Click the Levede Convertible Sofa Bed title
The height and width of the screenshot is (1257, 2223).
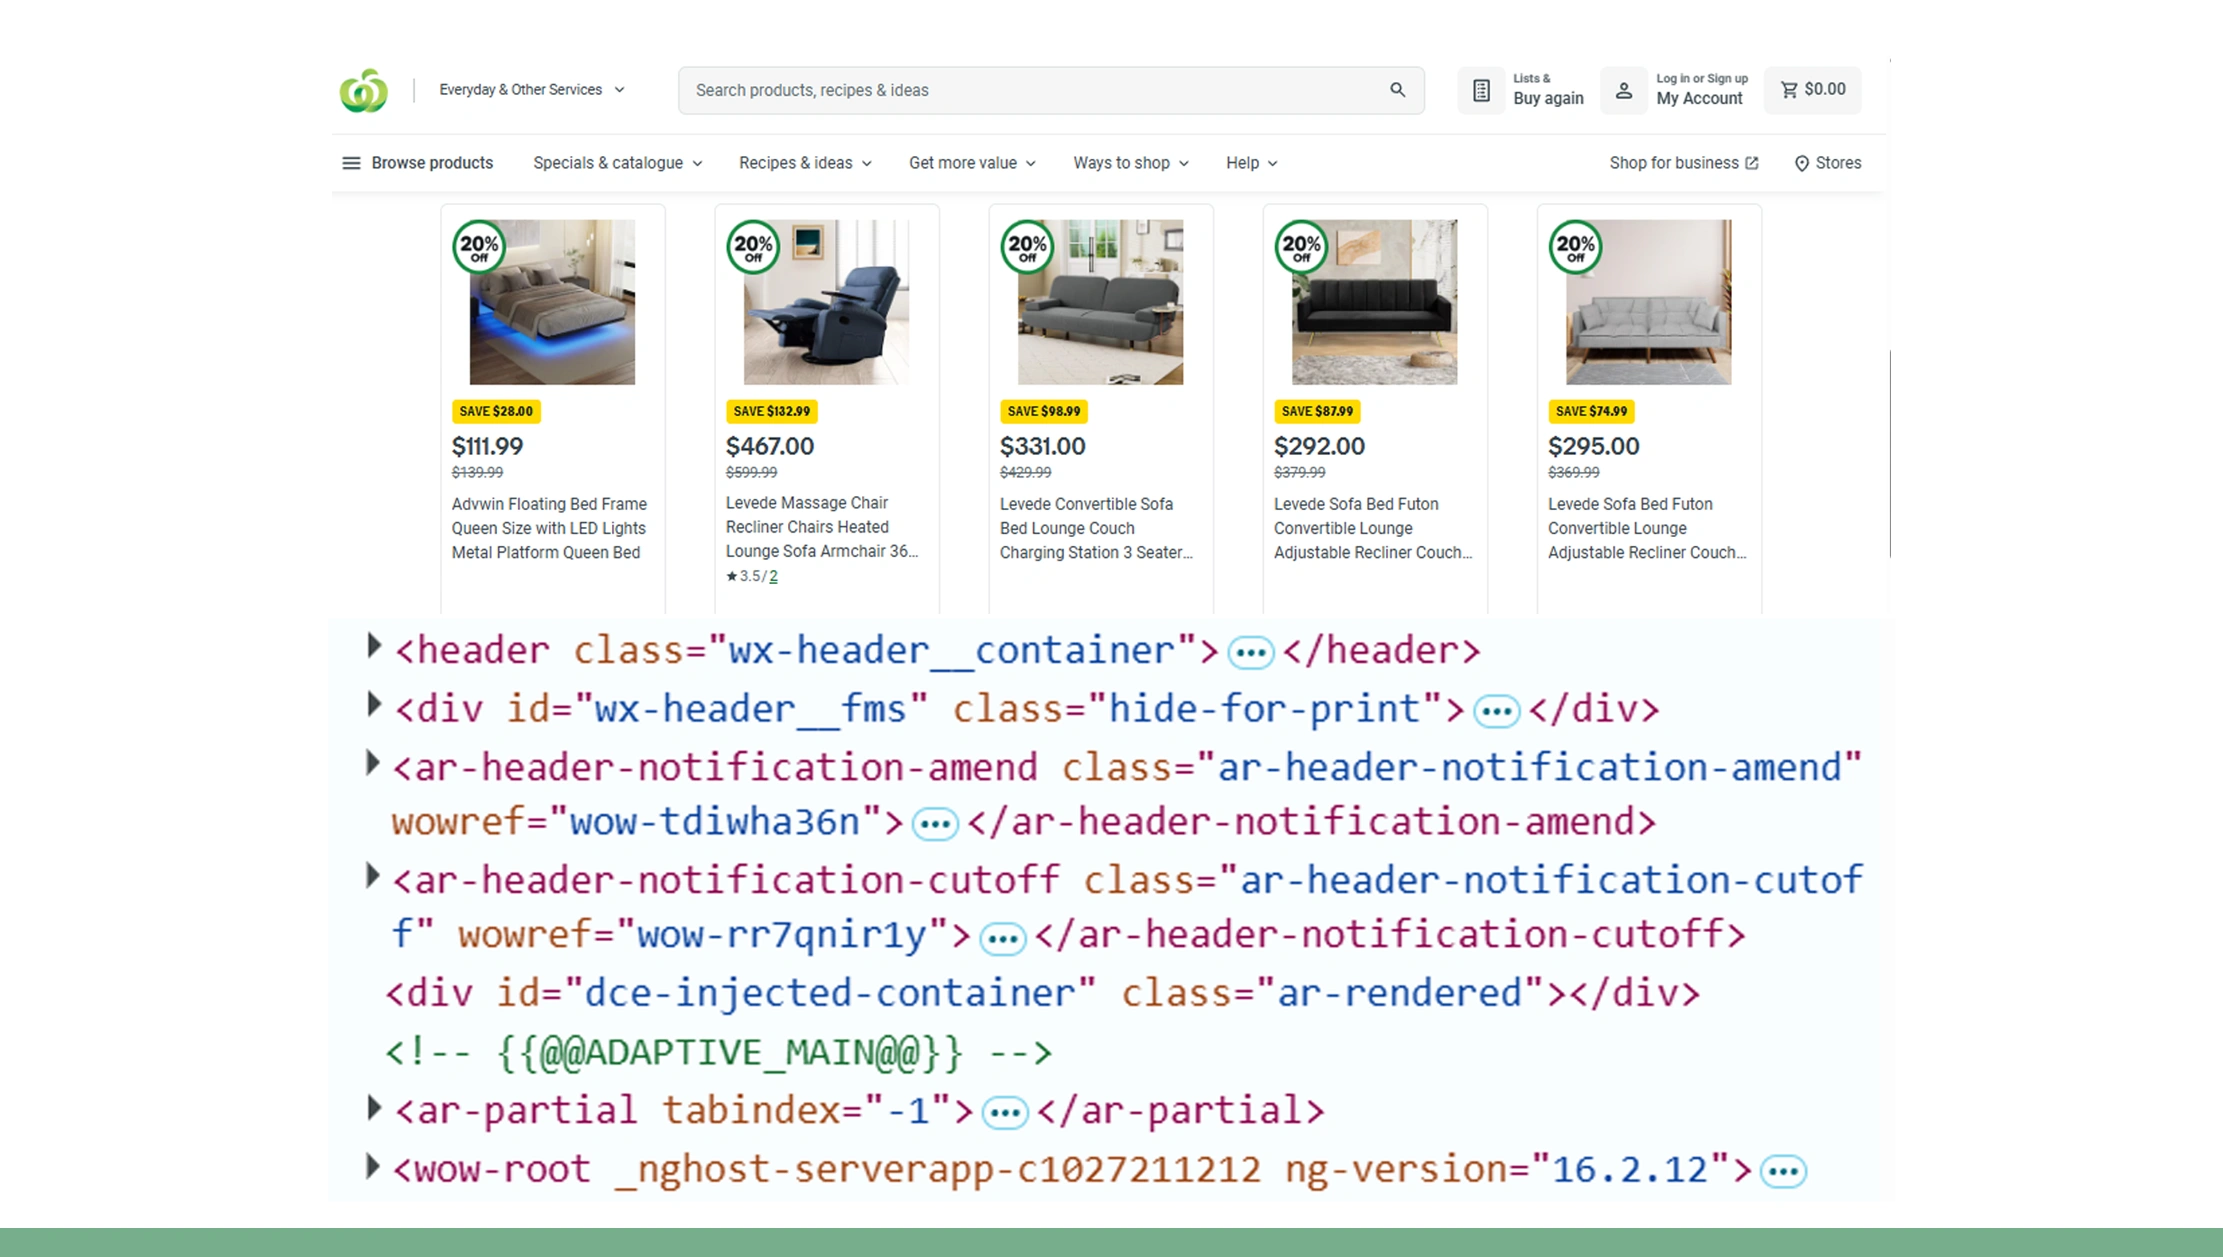pyautogui.click(x=1095, y=528)
